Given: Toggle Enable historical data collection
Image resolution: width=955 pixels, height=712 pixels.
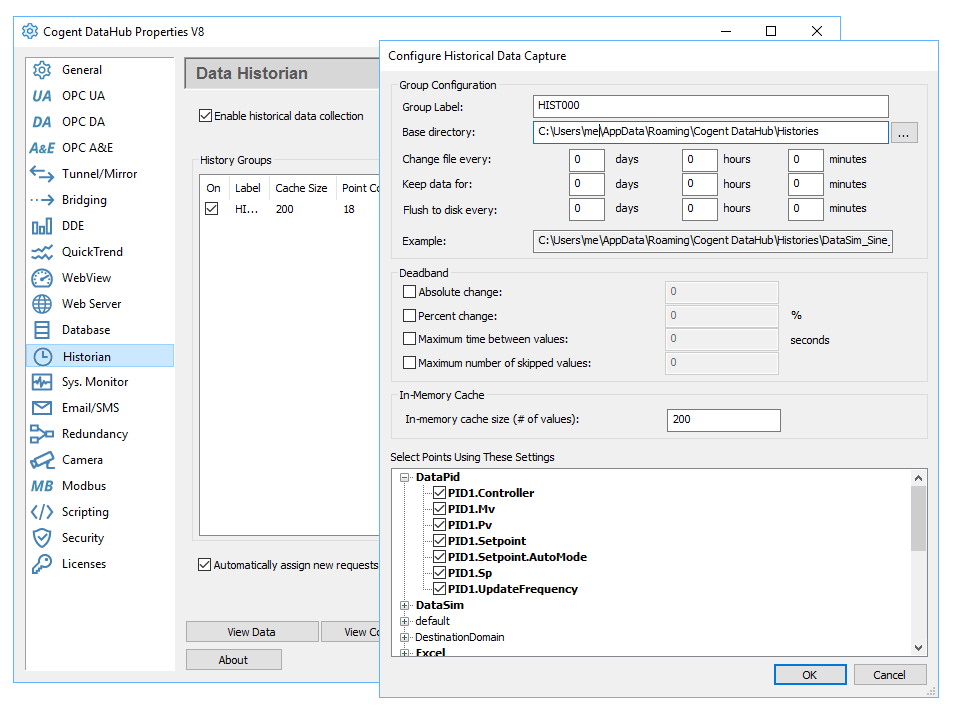Looking at the screenshot, I should coord(205,116).
